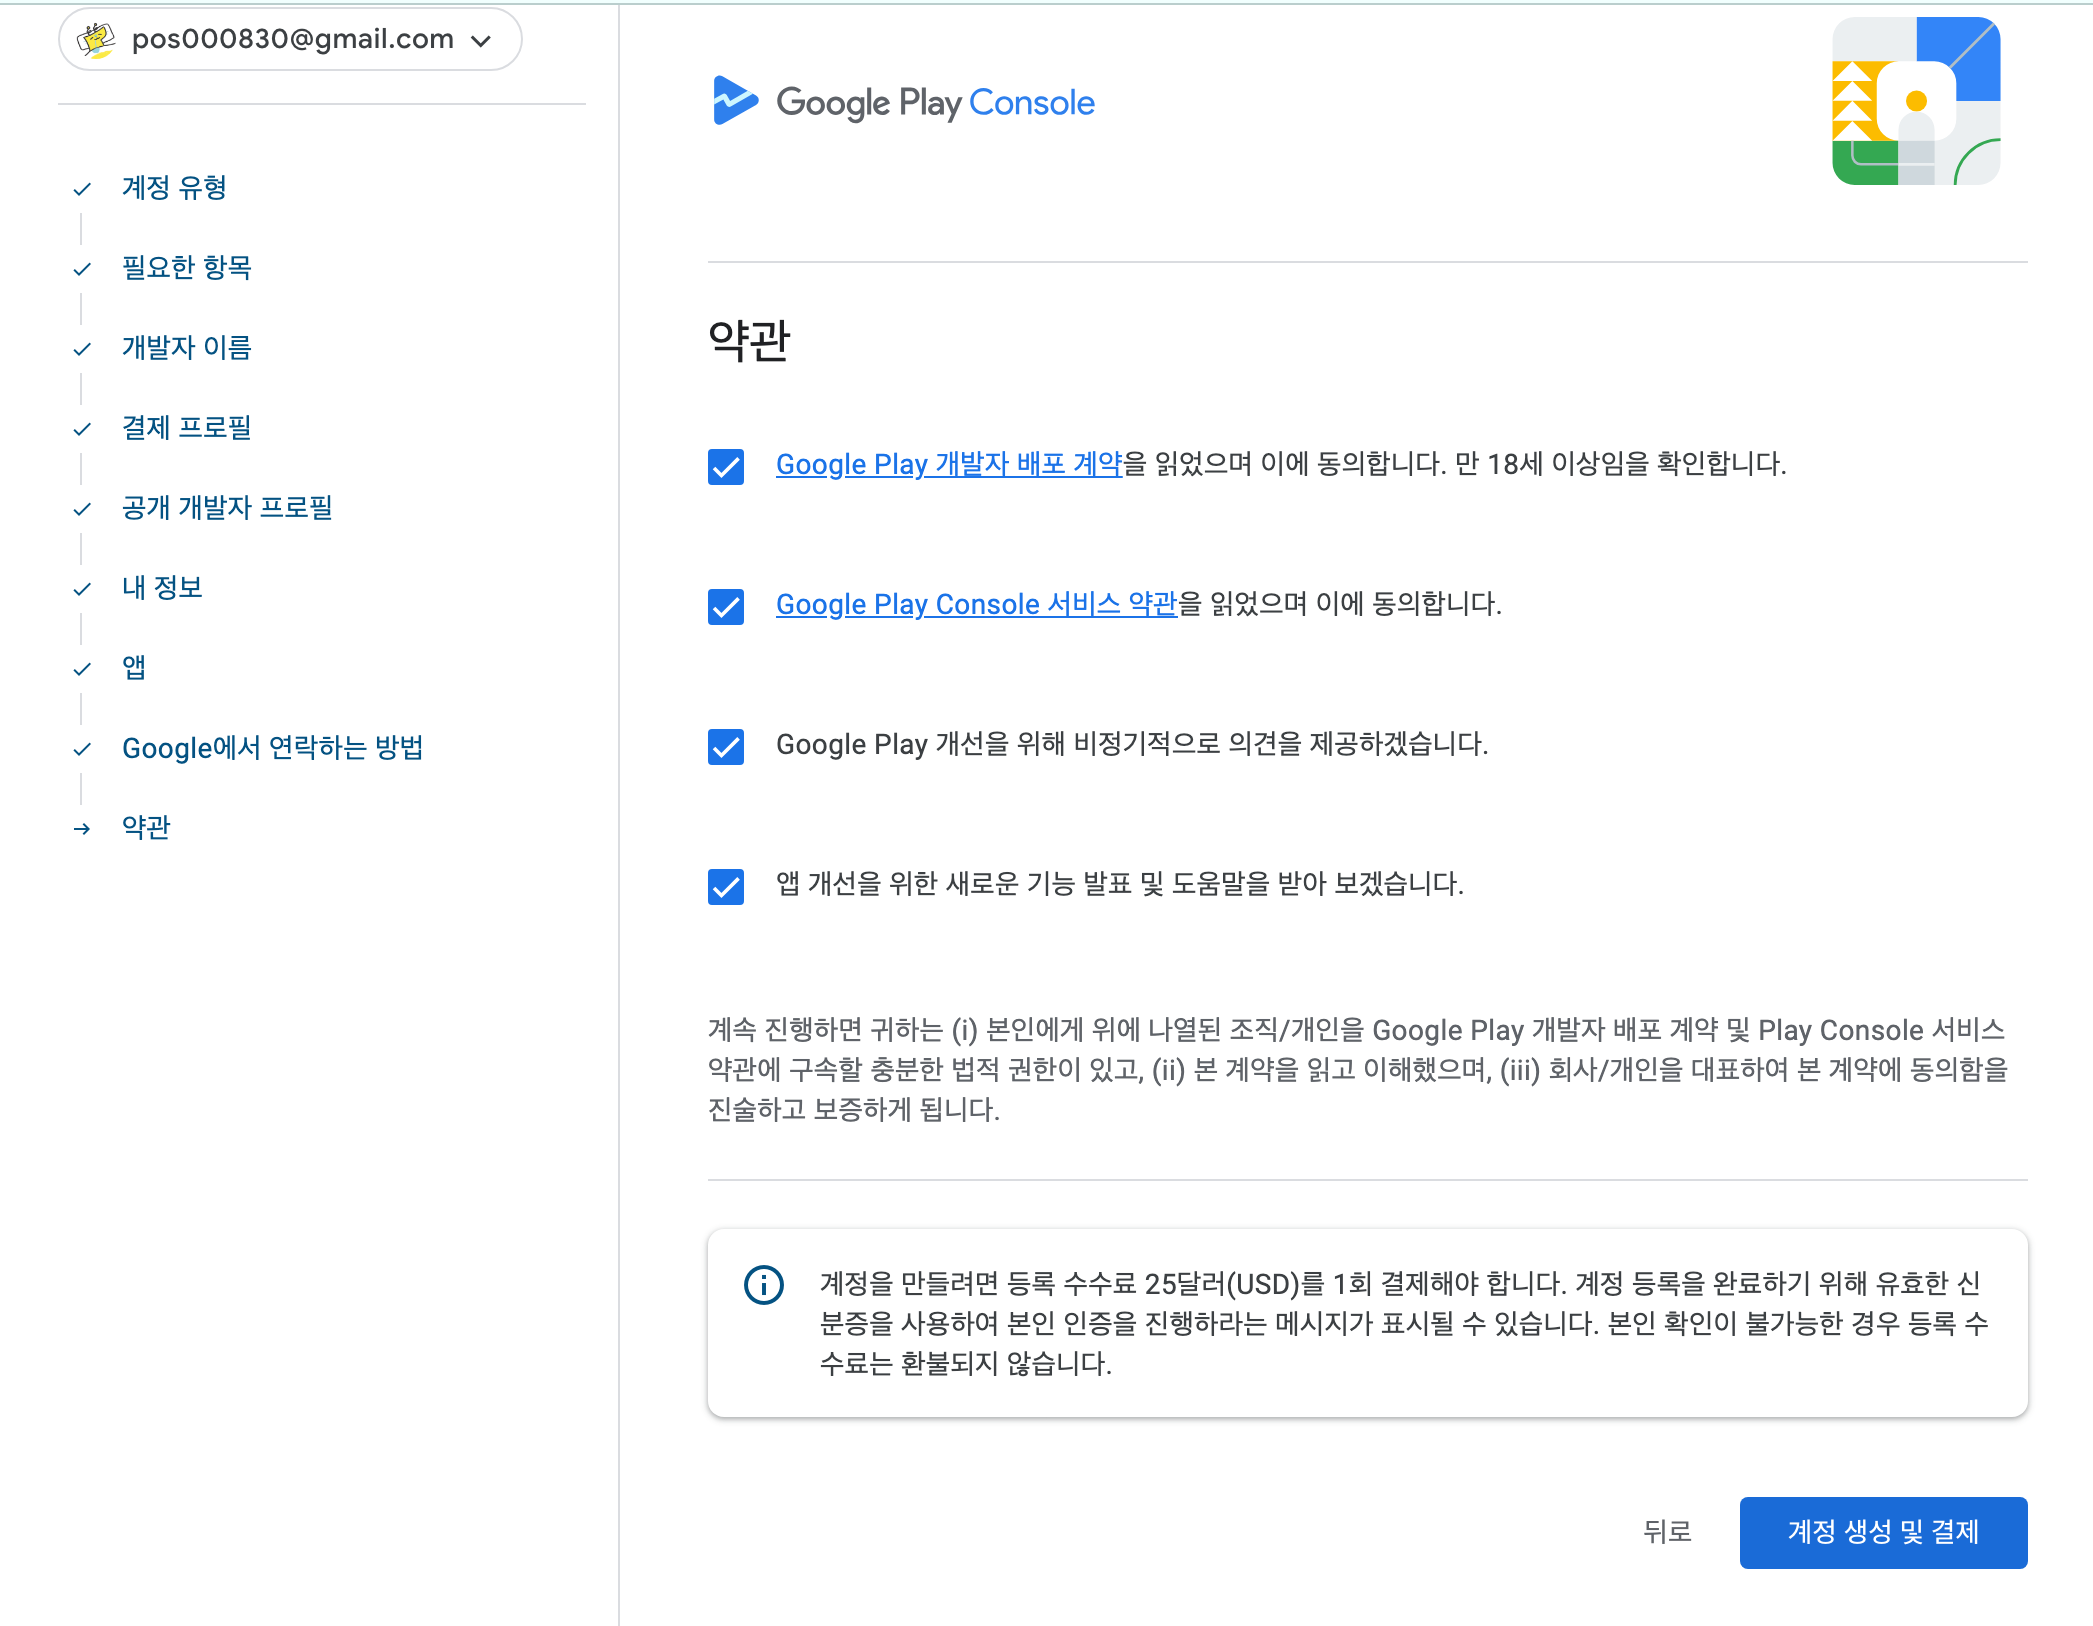
Task: Uncheck the Google Play 개선 의견 제공 checkbox
Action: click(x=726, y=747)
